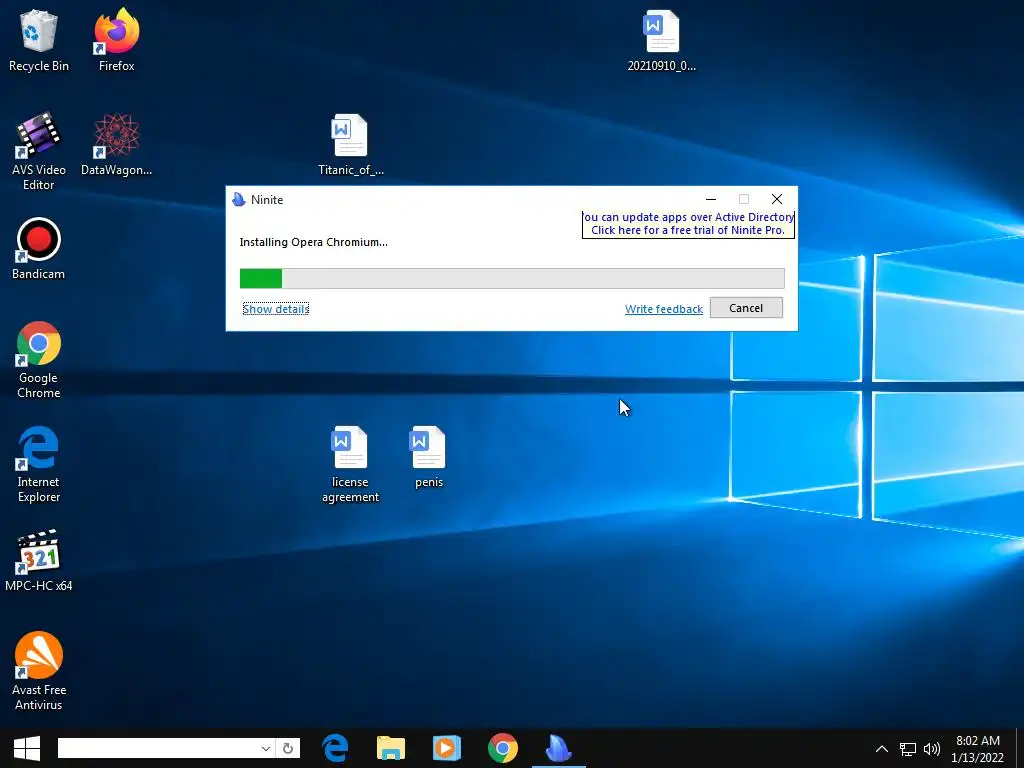Select the Avast Free Antivirus shortcut

39,671
